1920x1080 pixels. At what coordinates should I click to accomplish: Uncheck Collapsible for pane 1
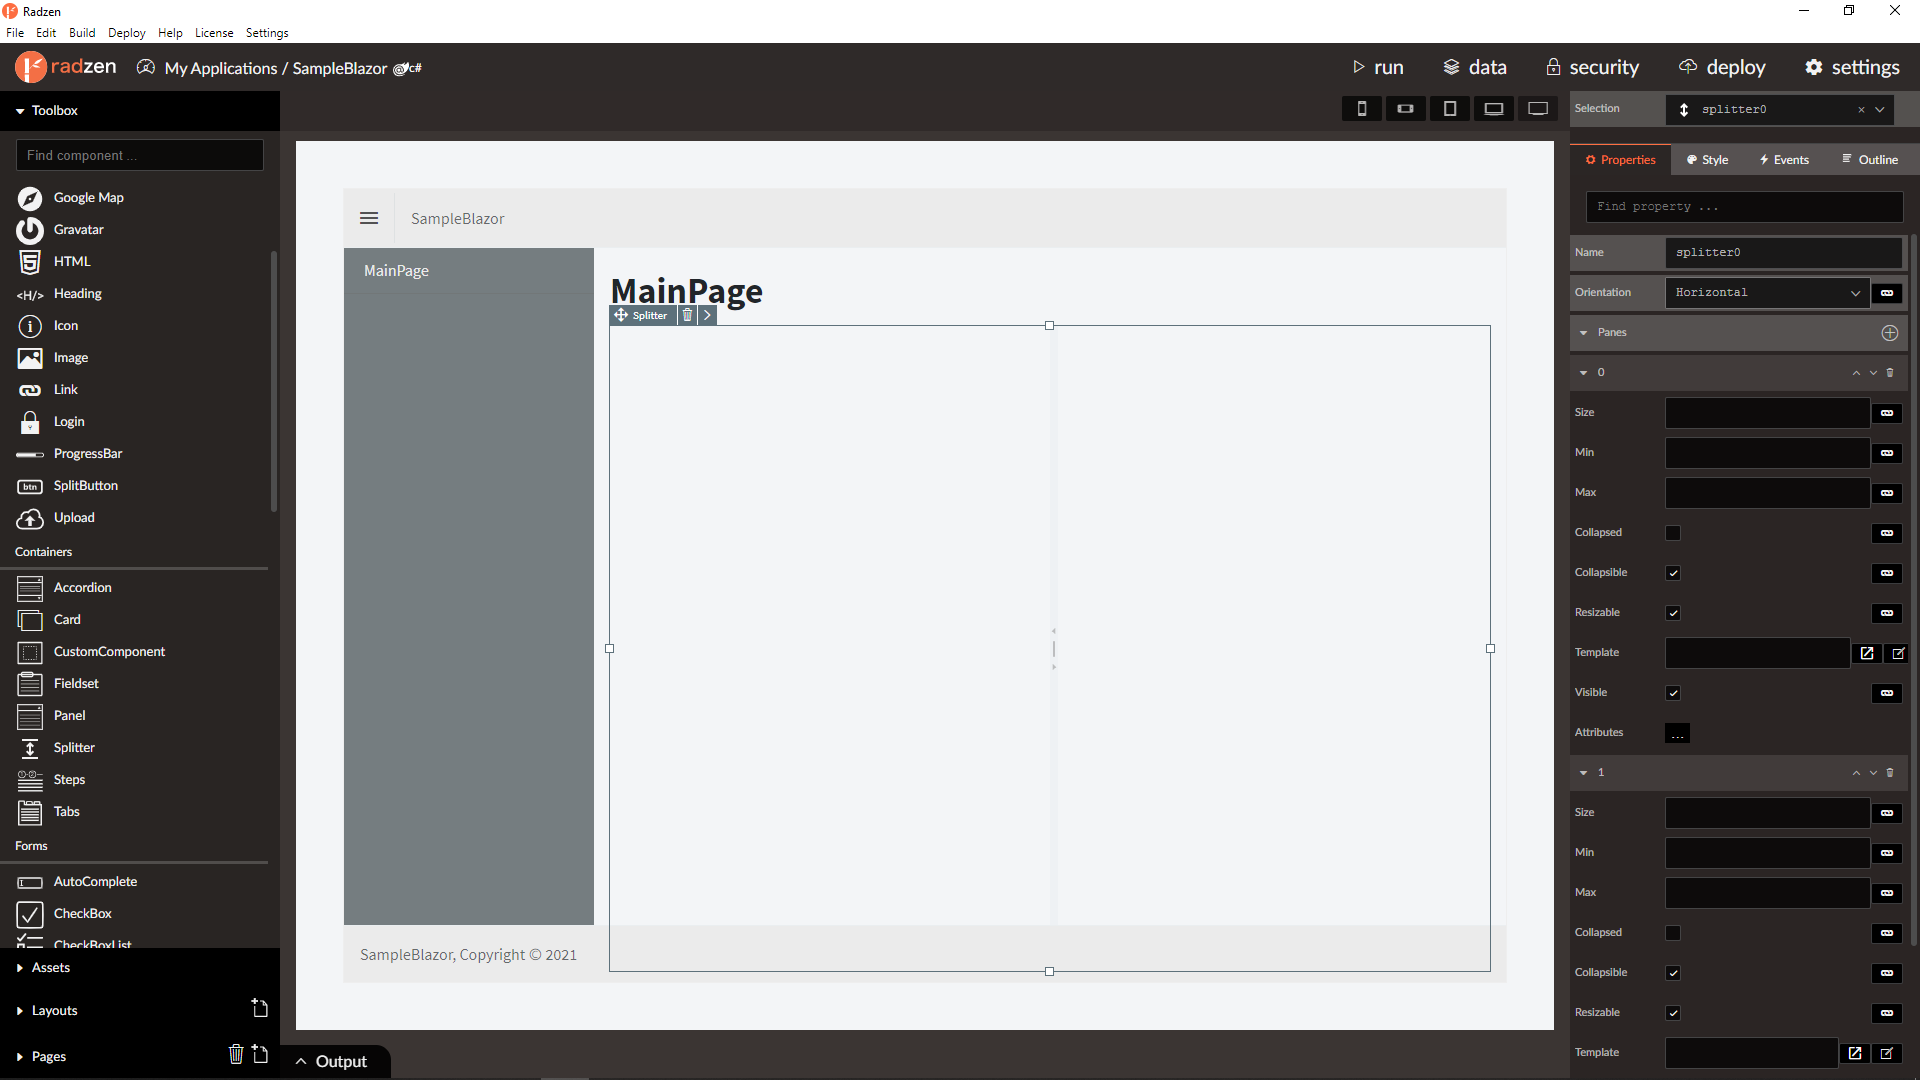1673,973
